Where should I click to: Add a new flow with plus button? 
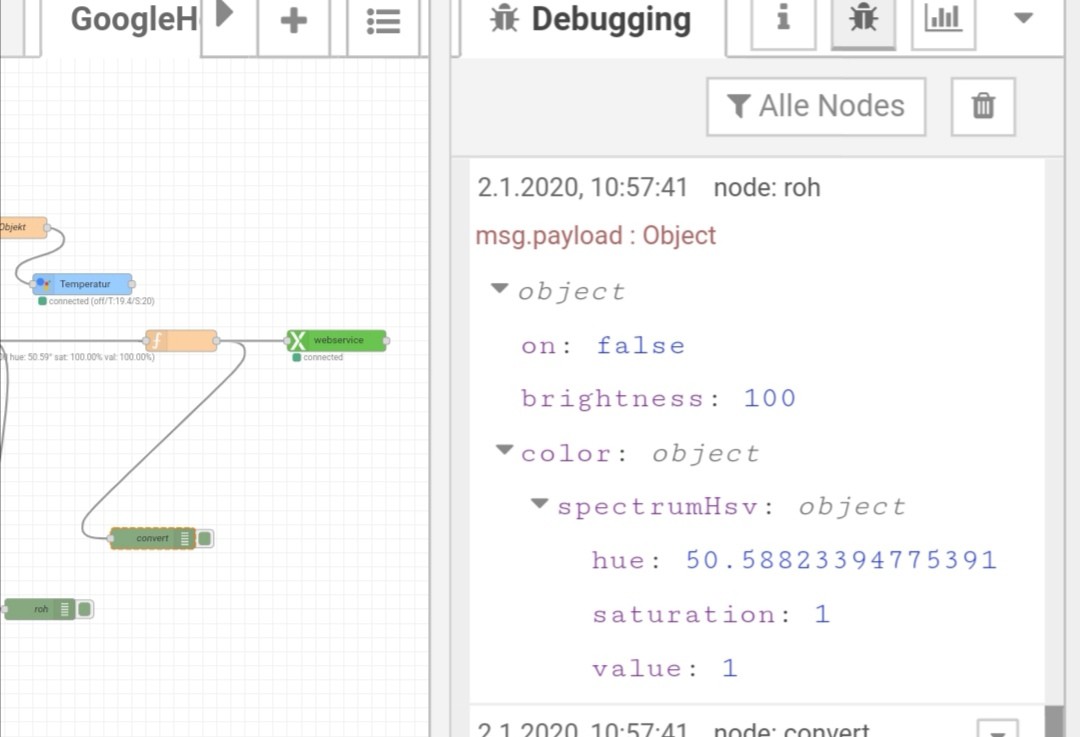click(x=293, y=21)
